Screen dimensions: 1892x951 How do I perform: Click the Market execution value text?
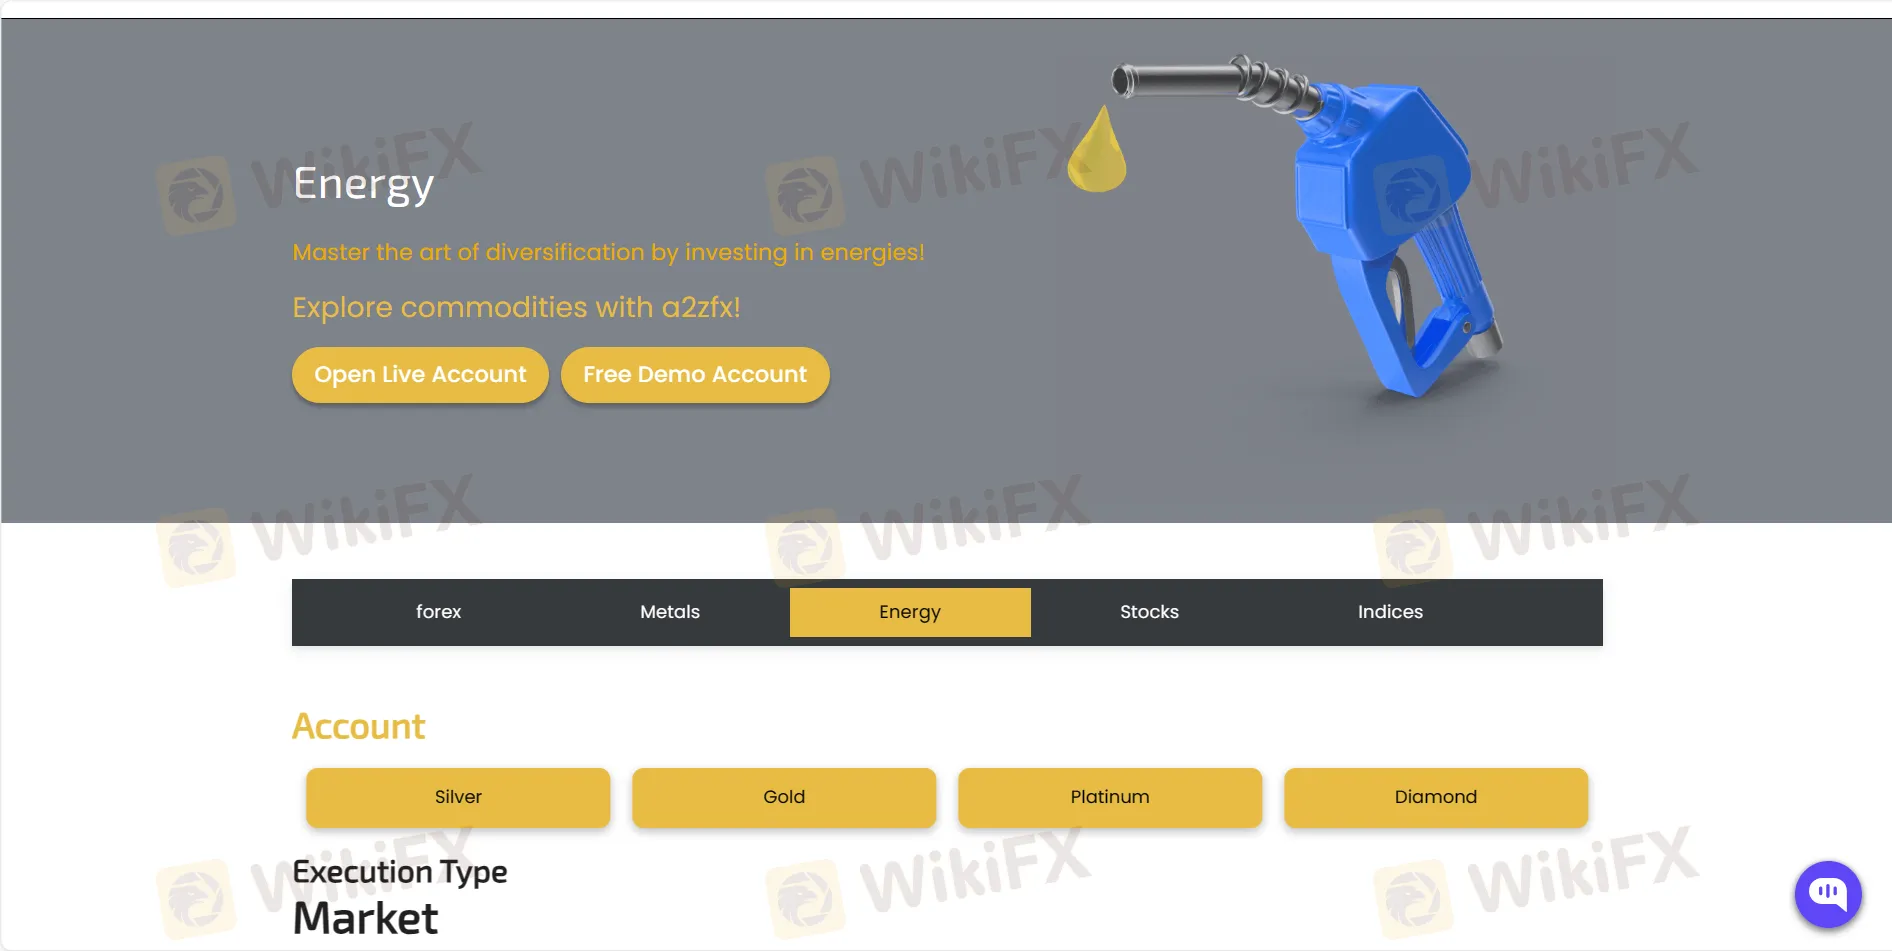pyautogui.click(x=365, y=918)
